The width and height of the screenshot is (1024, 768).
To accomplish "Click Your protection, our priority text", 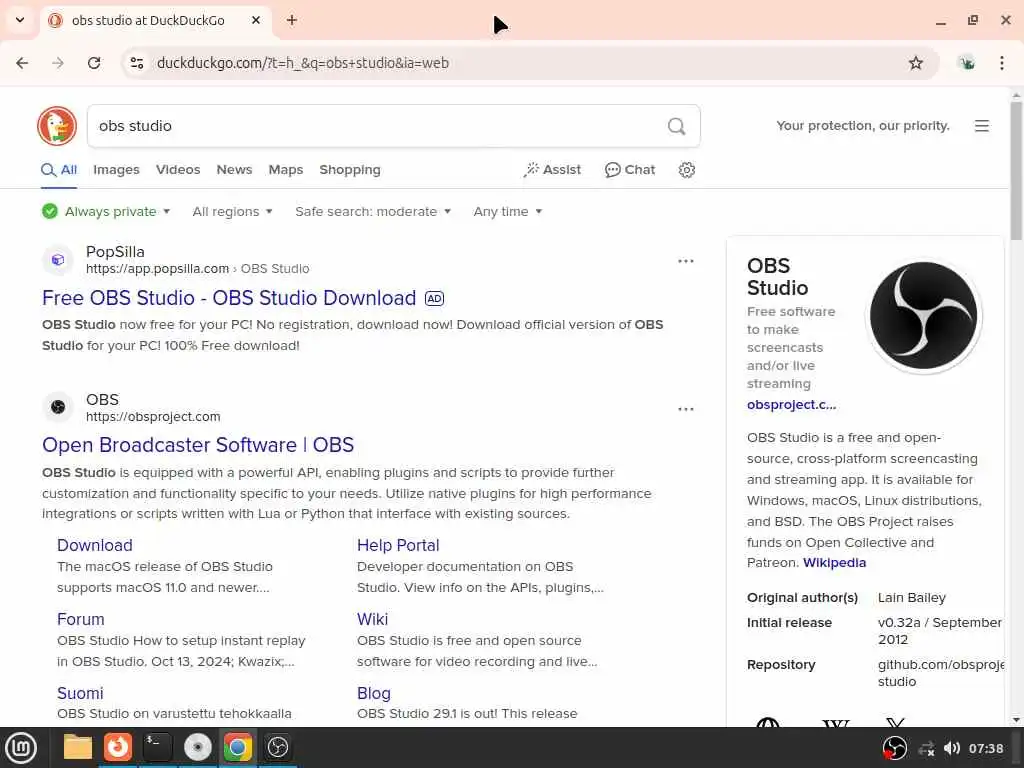I will coord(863,126).
